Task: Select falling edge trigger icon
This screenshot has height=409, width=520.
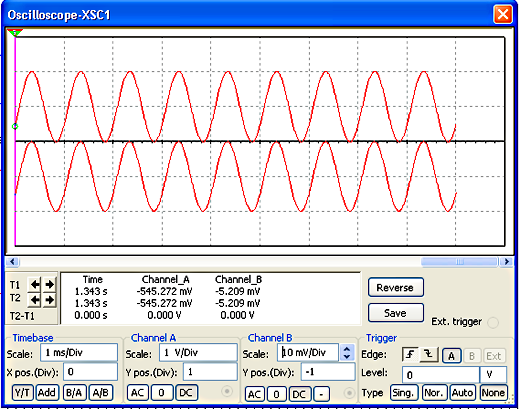Action: click(429, 355)
